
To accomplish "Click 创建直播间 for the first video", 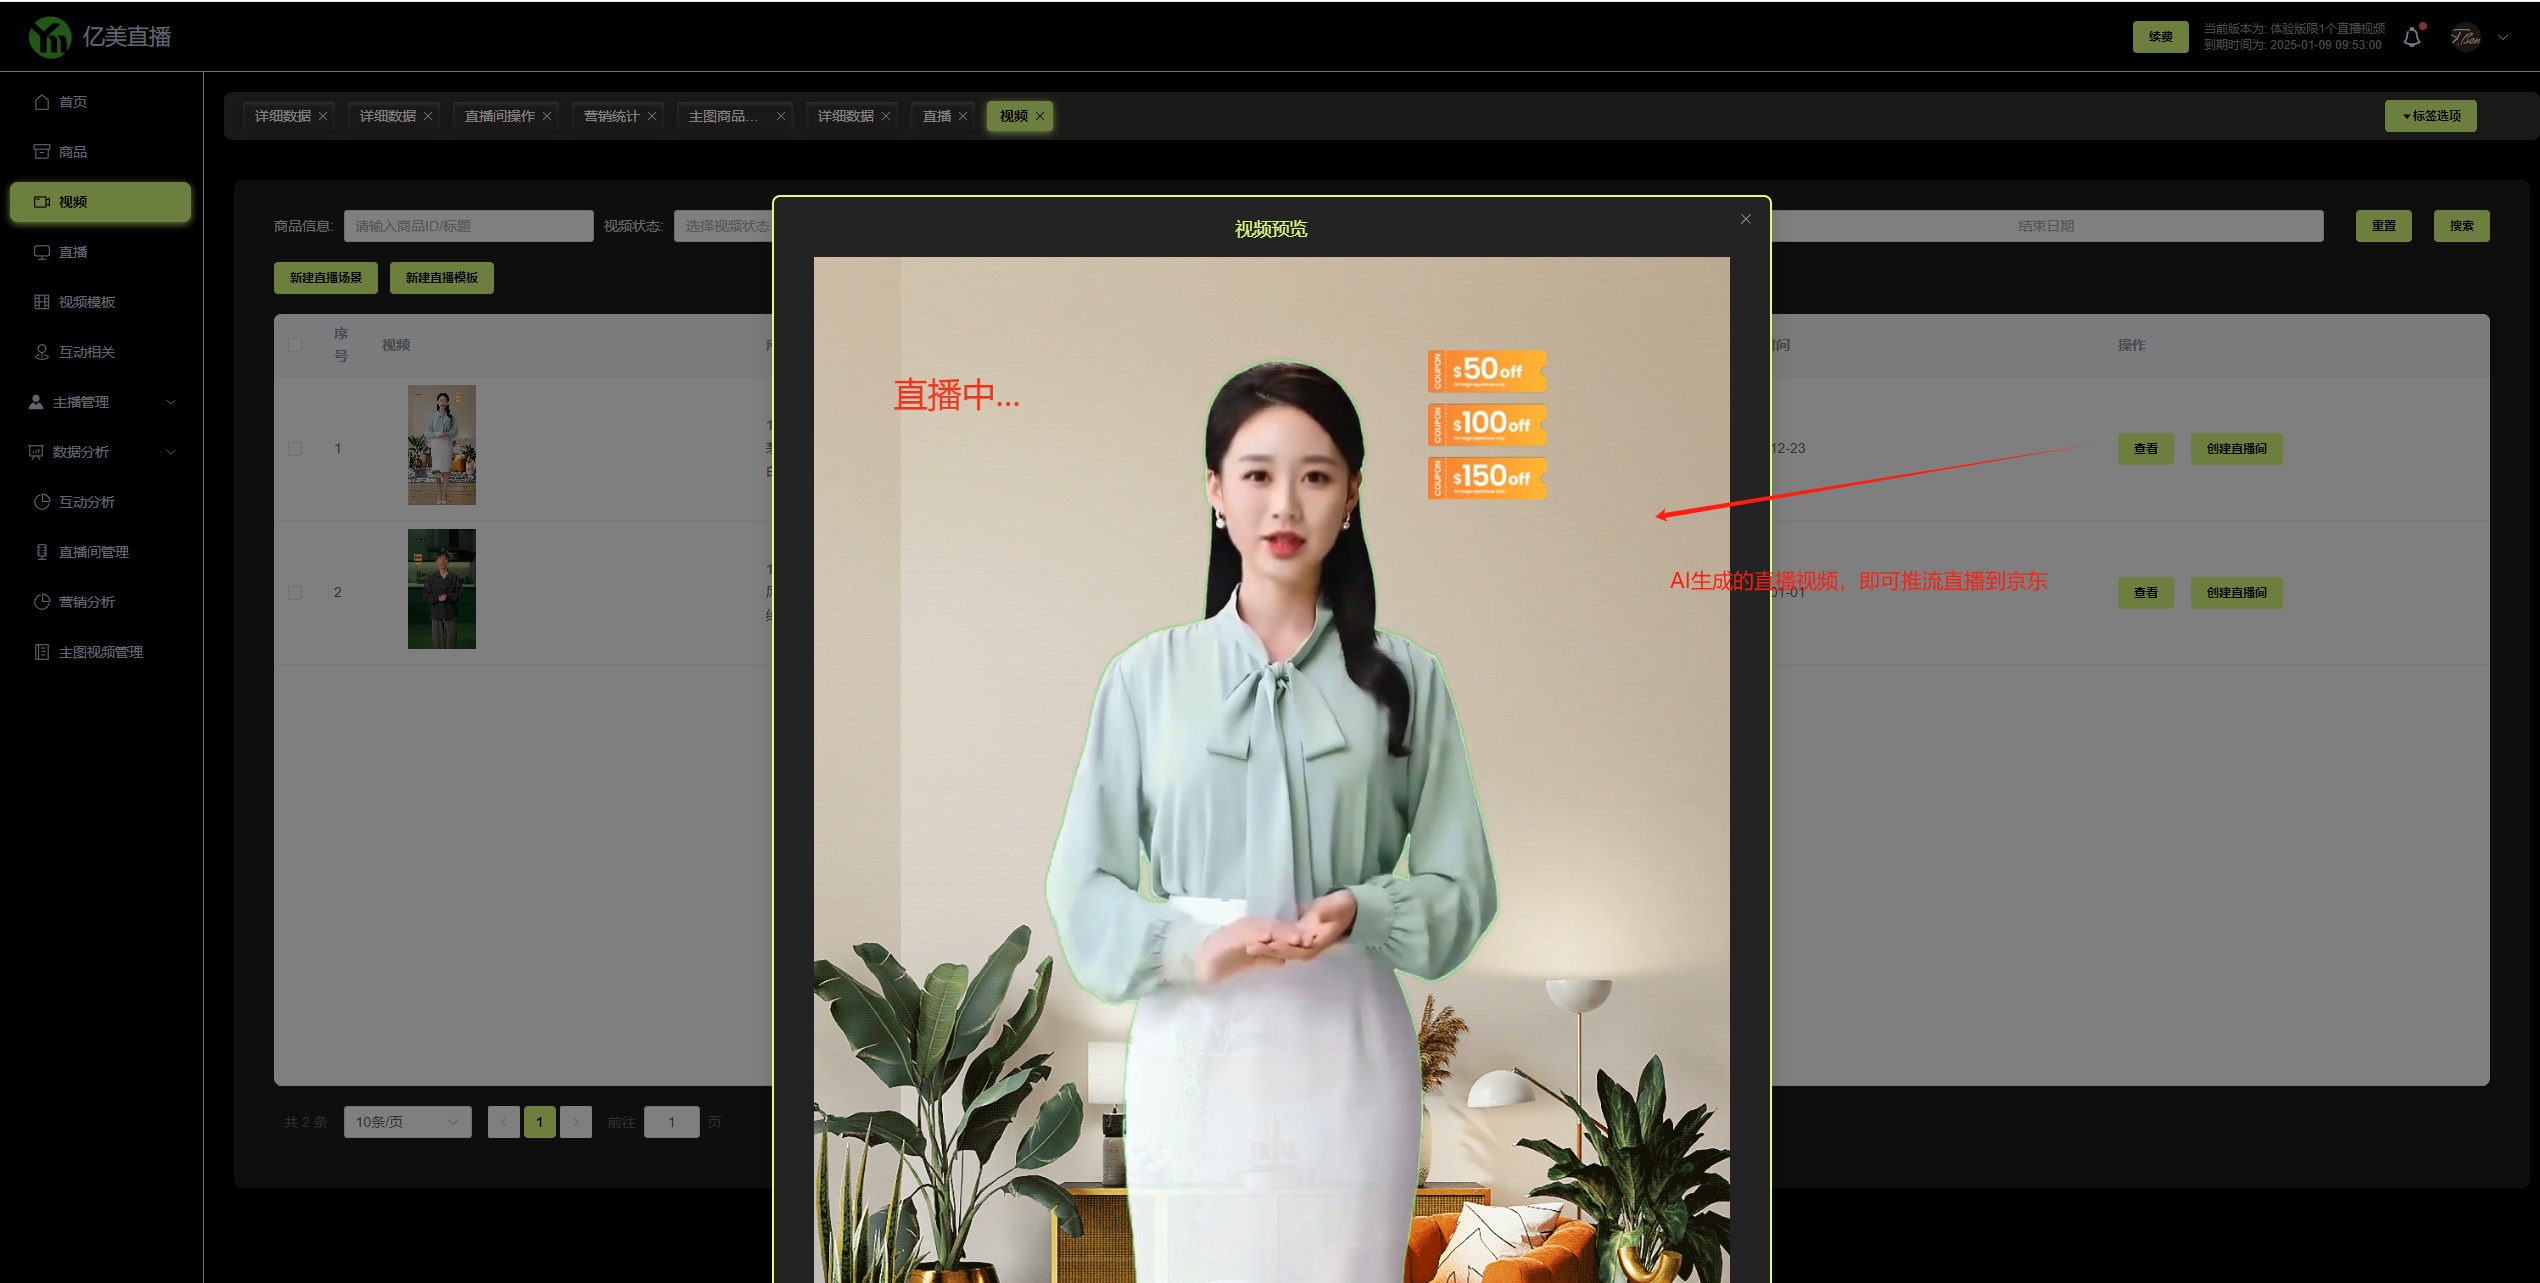I will (2236, 449).
